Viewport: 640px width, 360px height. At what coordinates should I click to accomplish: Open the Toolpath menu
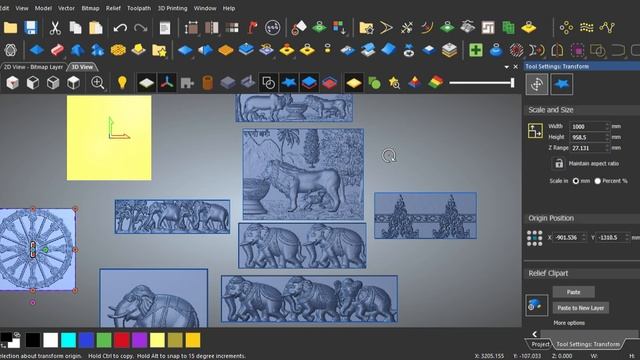pyautogui.click(x=139, y=8)
